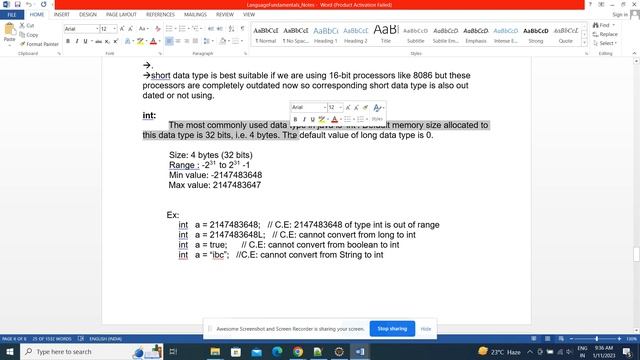The image size is (640, 360).
Task: Switch to the PAGE LAYOUT tab
Action: coord(121,15)
